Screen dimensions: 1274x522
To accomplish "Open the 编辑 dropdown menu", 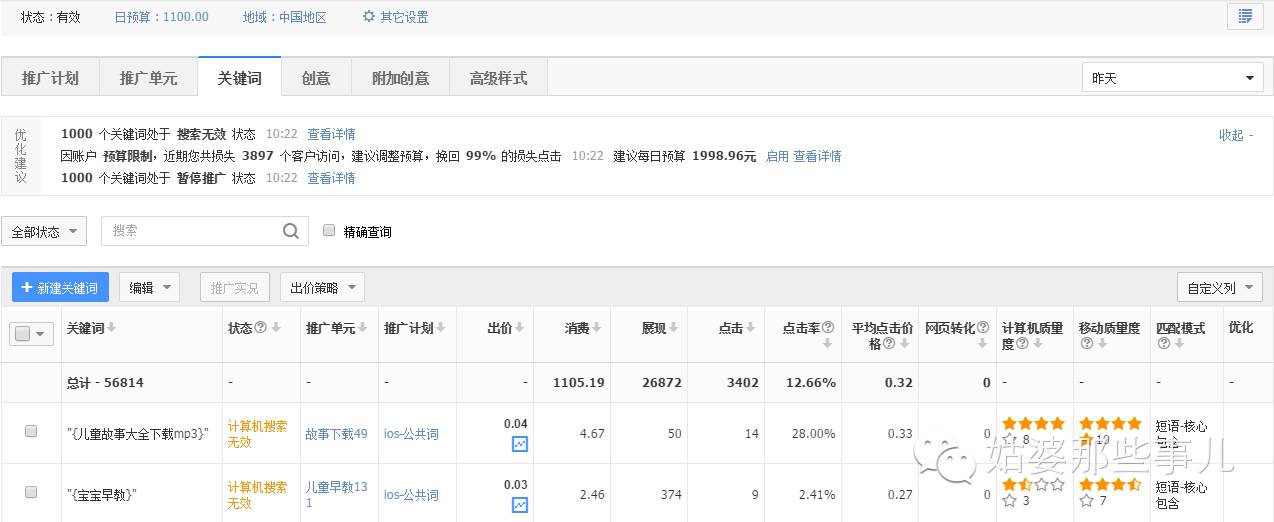I will click(x=149, y=288).
